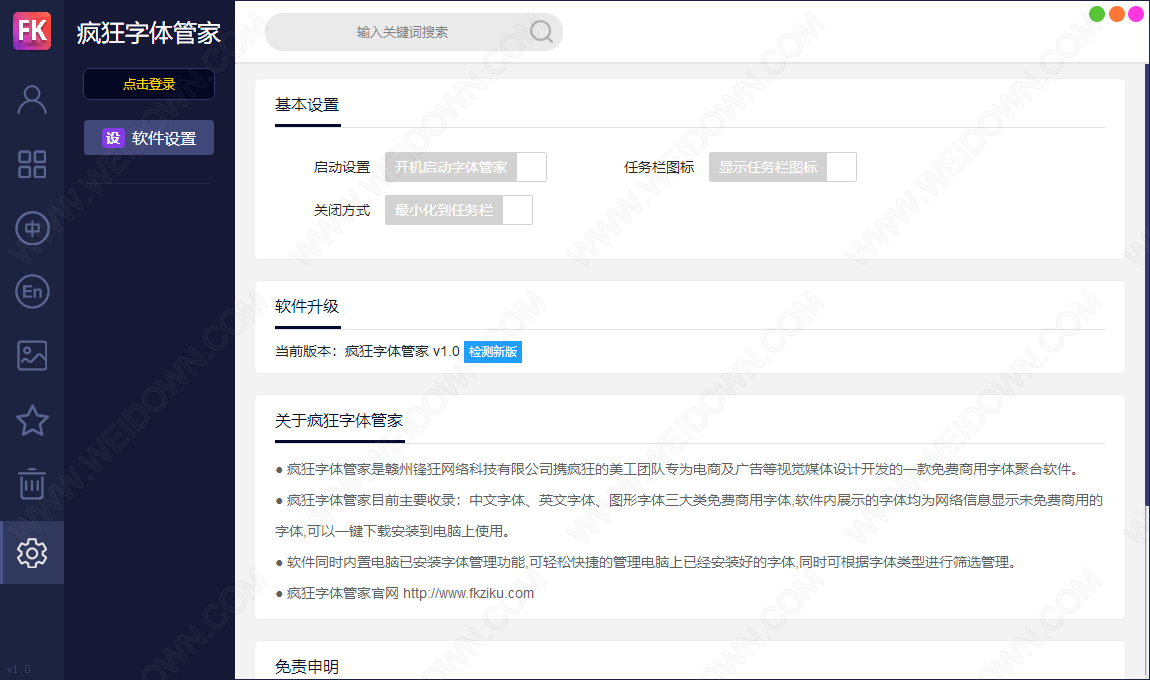Open the http://www.fkziku.com link
1150x680 pixels.
(469, 593)
